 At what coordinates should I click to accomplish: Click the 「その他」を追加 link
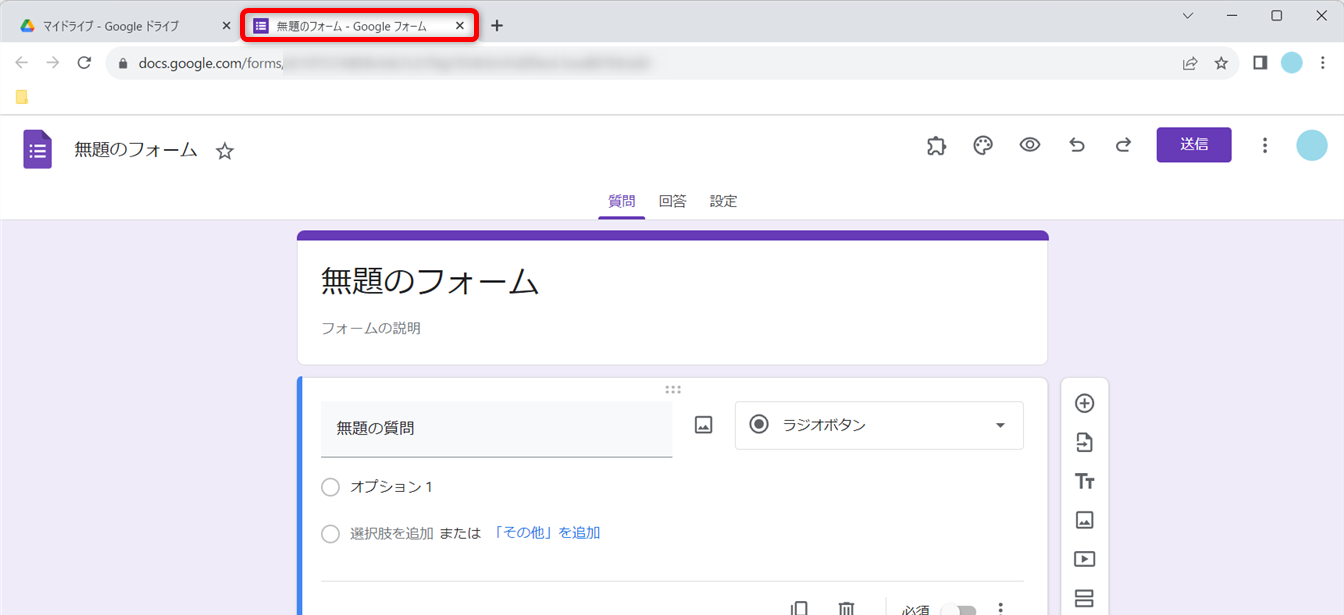[546, 533]
